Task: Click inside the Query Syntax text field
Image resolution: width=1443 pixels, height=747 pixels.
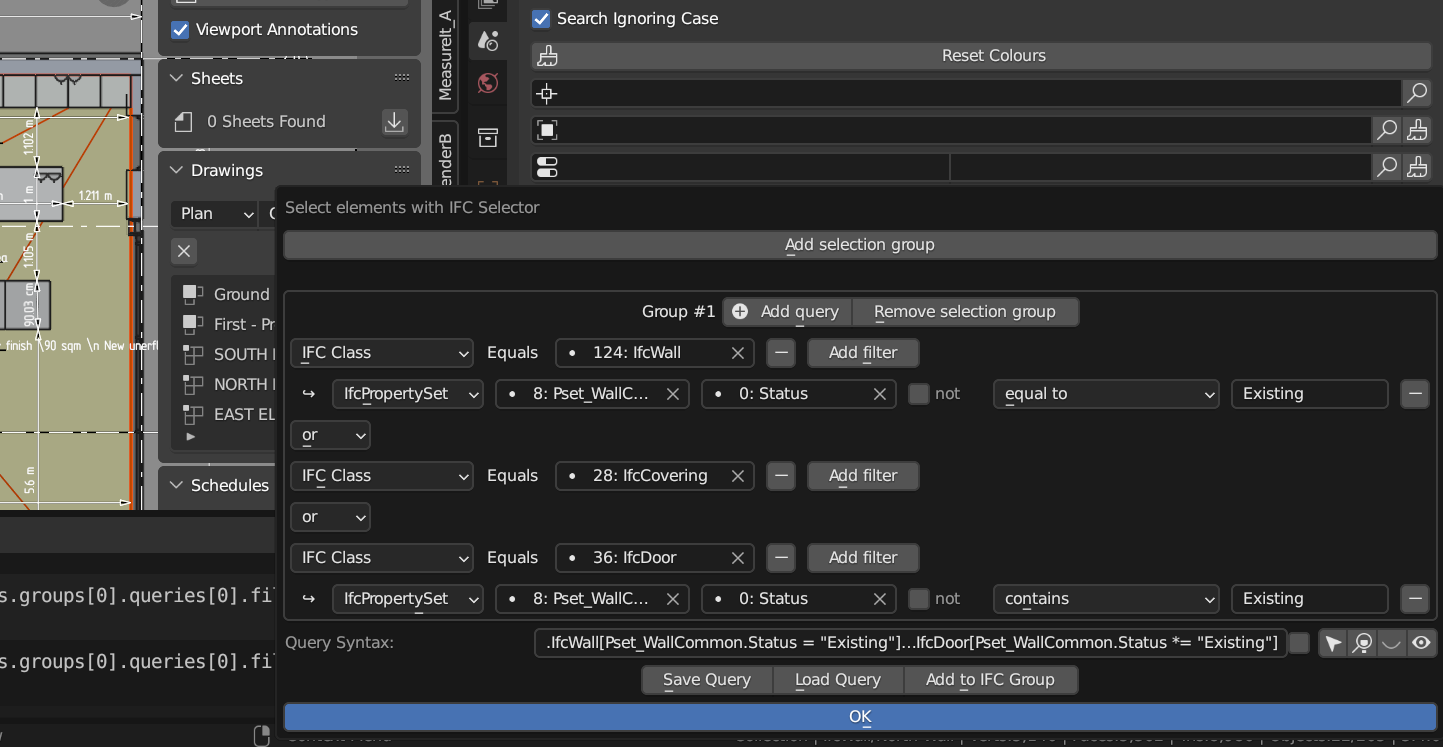Action: pos(910,642)
